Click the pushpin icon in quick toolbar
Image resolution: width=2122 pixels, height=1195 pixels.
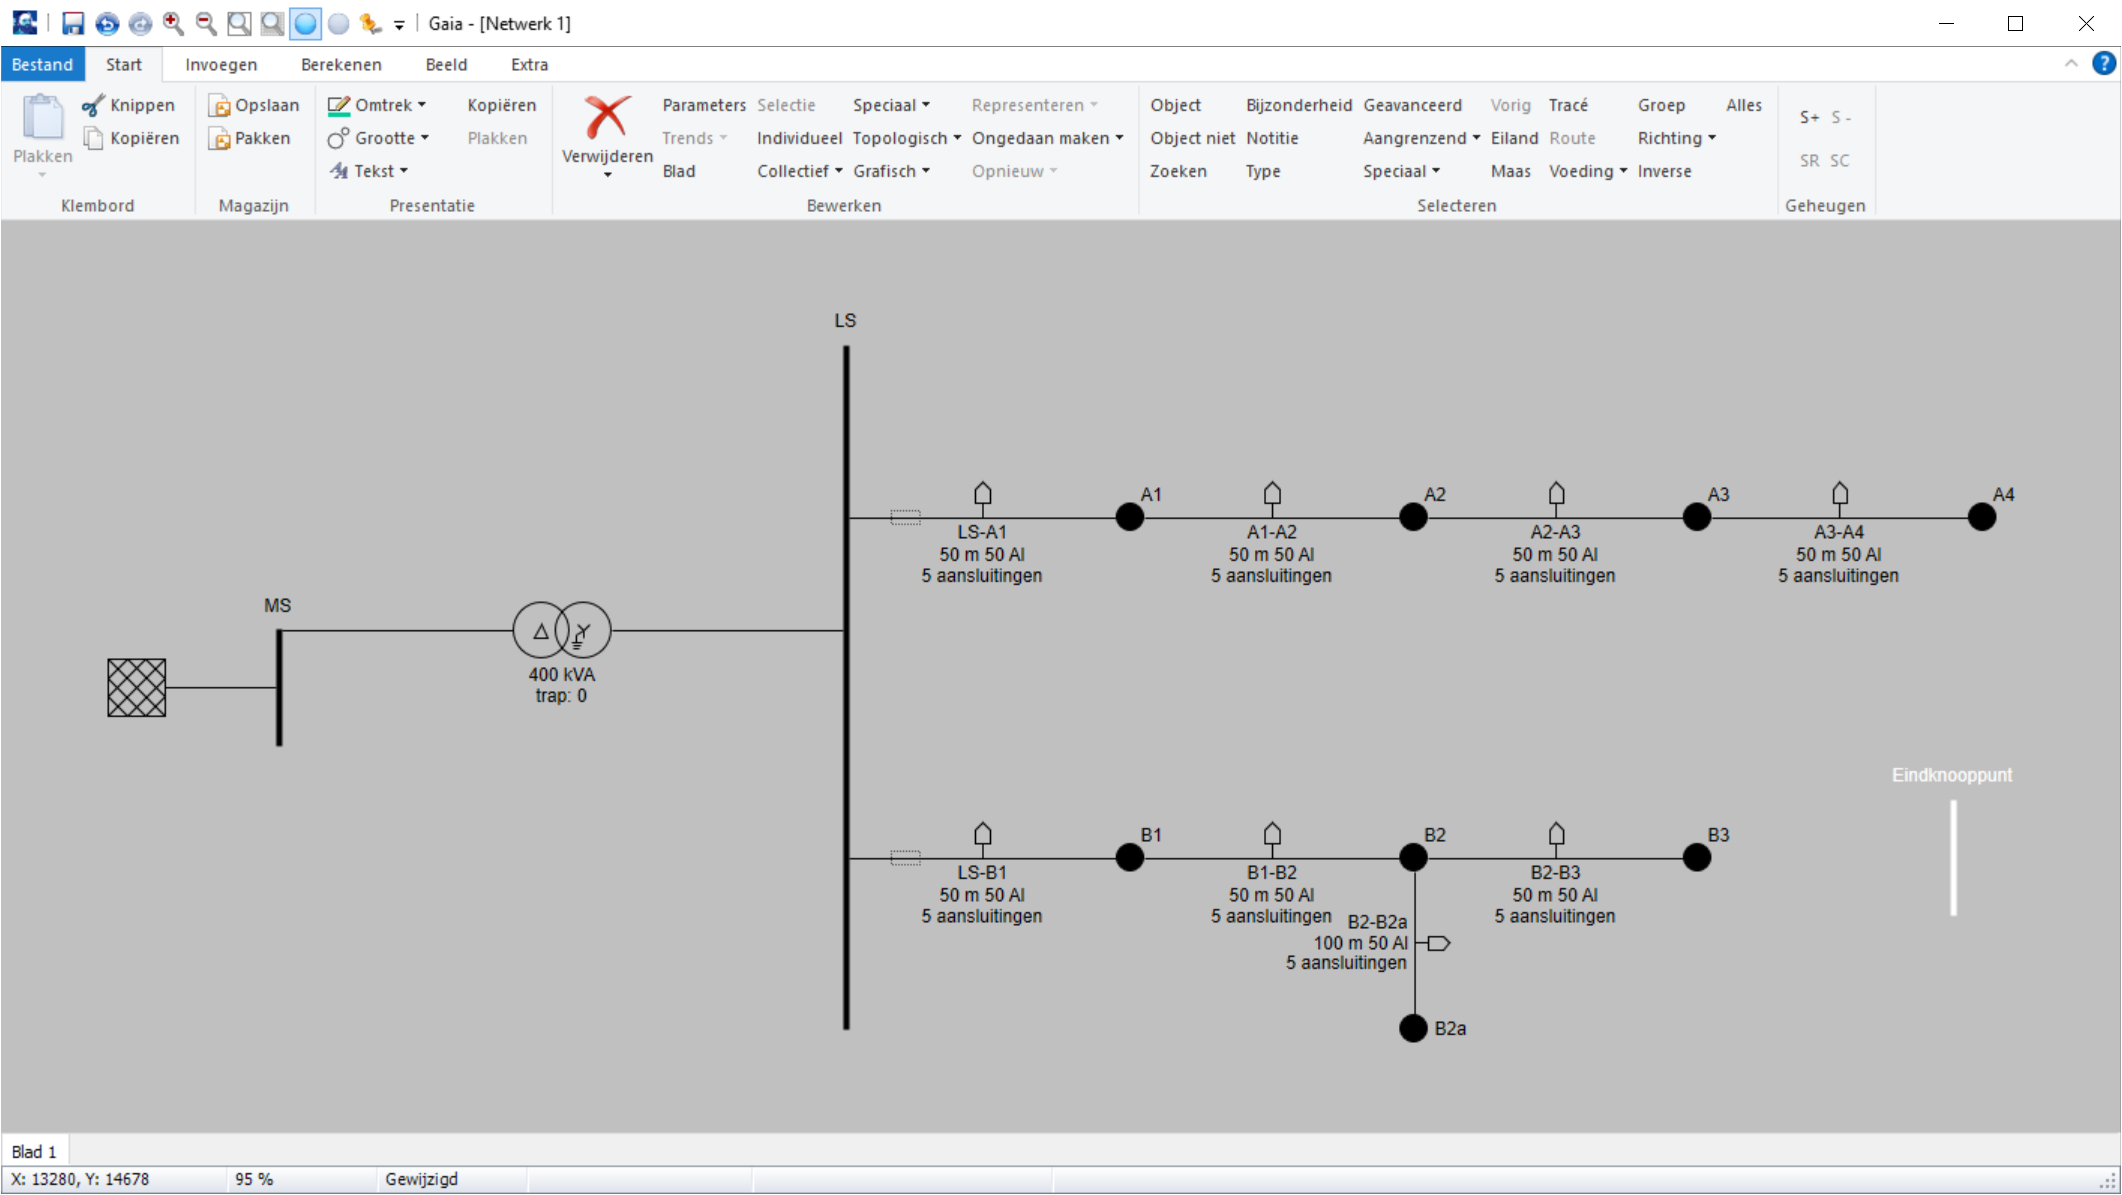pyautogui.click(x=371, y=23)
